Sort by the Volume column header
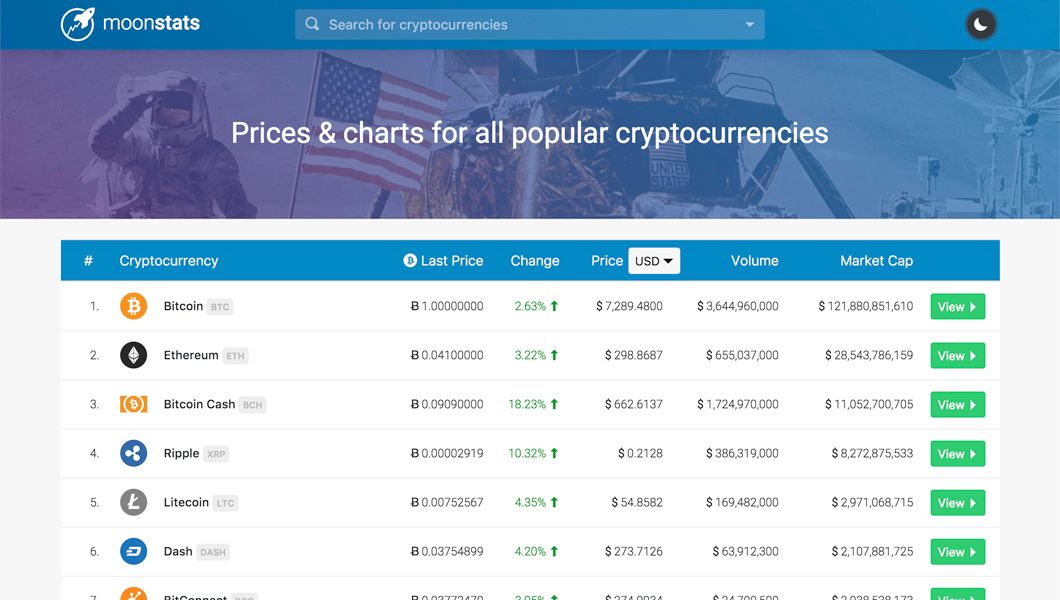The height and width of the screenshot is (600, 1060). pyautogui.click(x=754, y=261)
